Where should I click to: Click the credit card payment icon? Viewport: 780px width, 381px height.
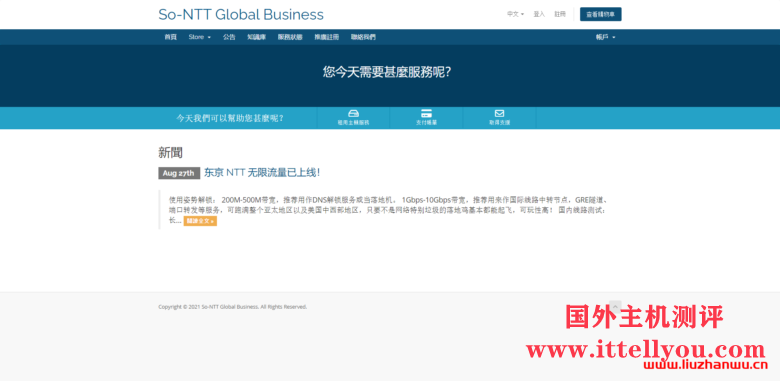426,113
